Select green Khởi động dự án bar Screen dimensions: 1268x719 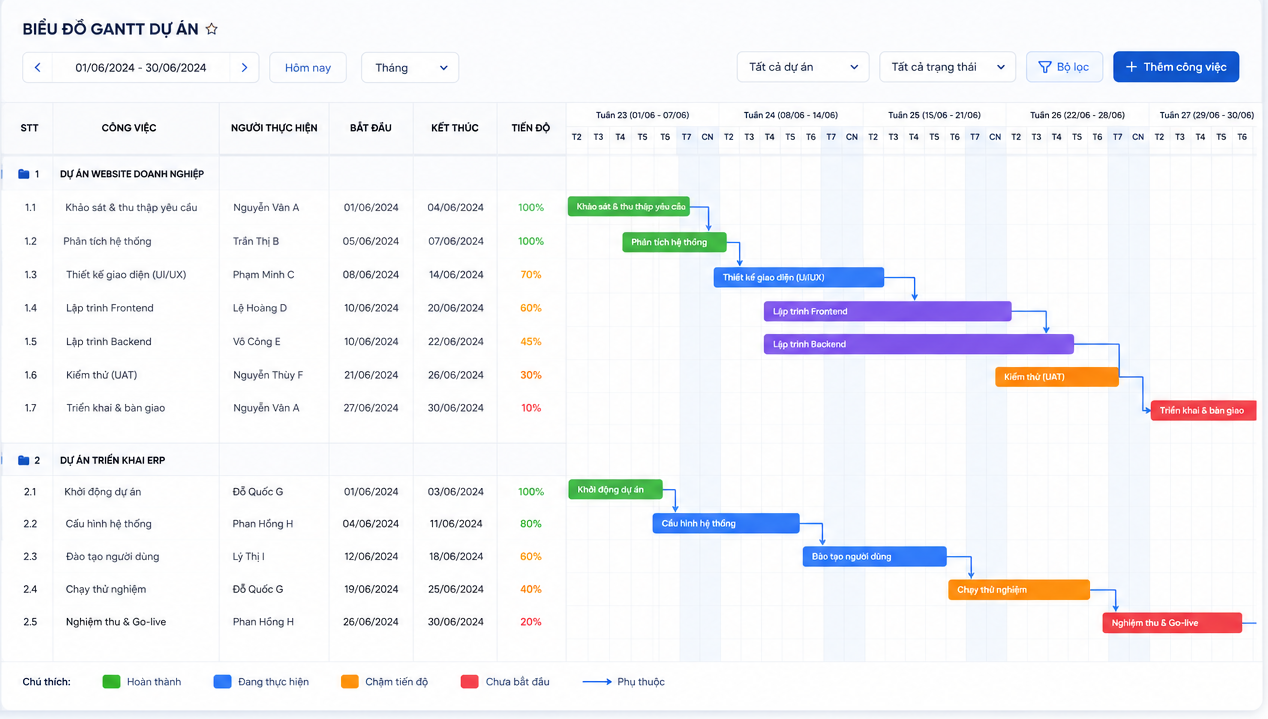pyautogui.click(x=615, y=490)
